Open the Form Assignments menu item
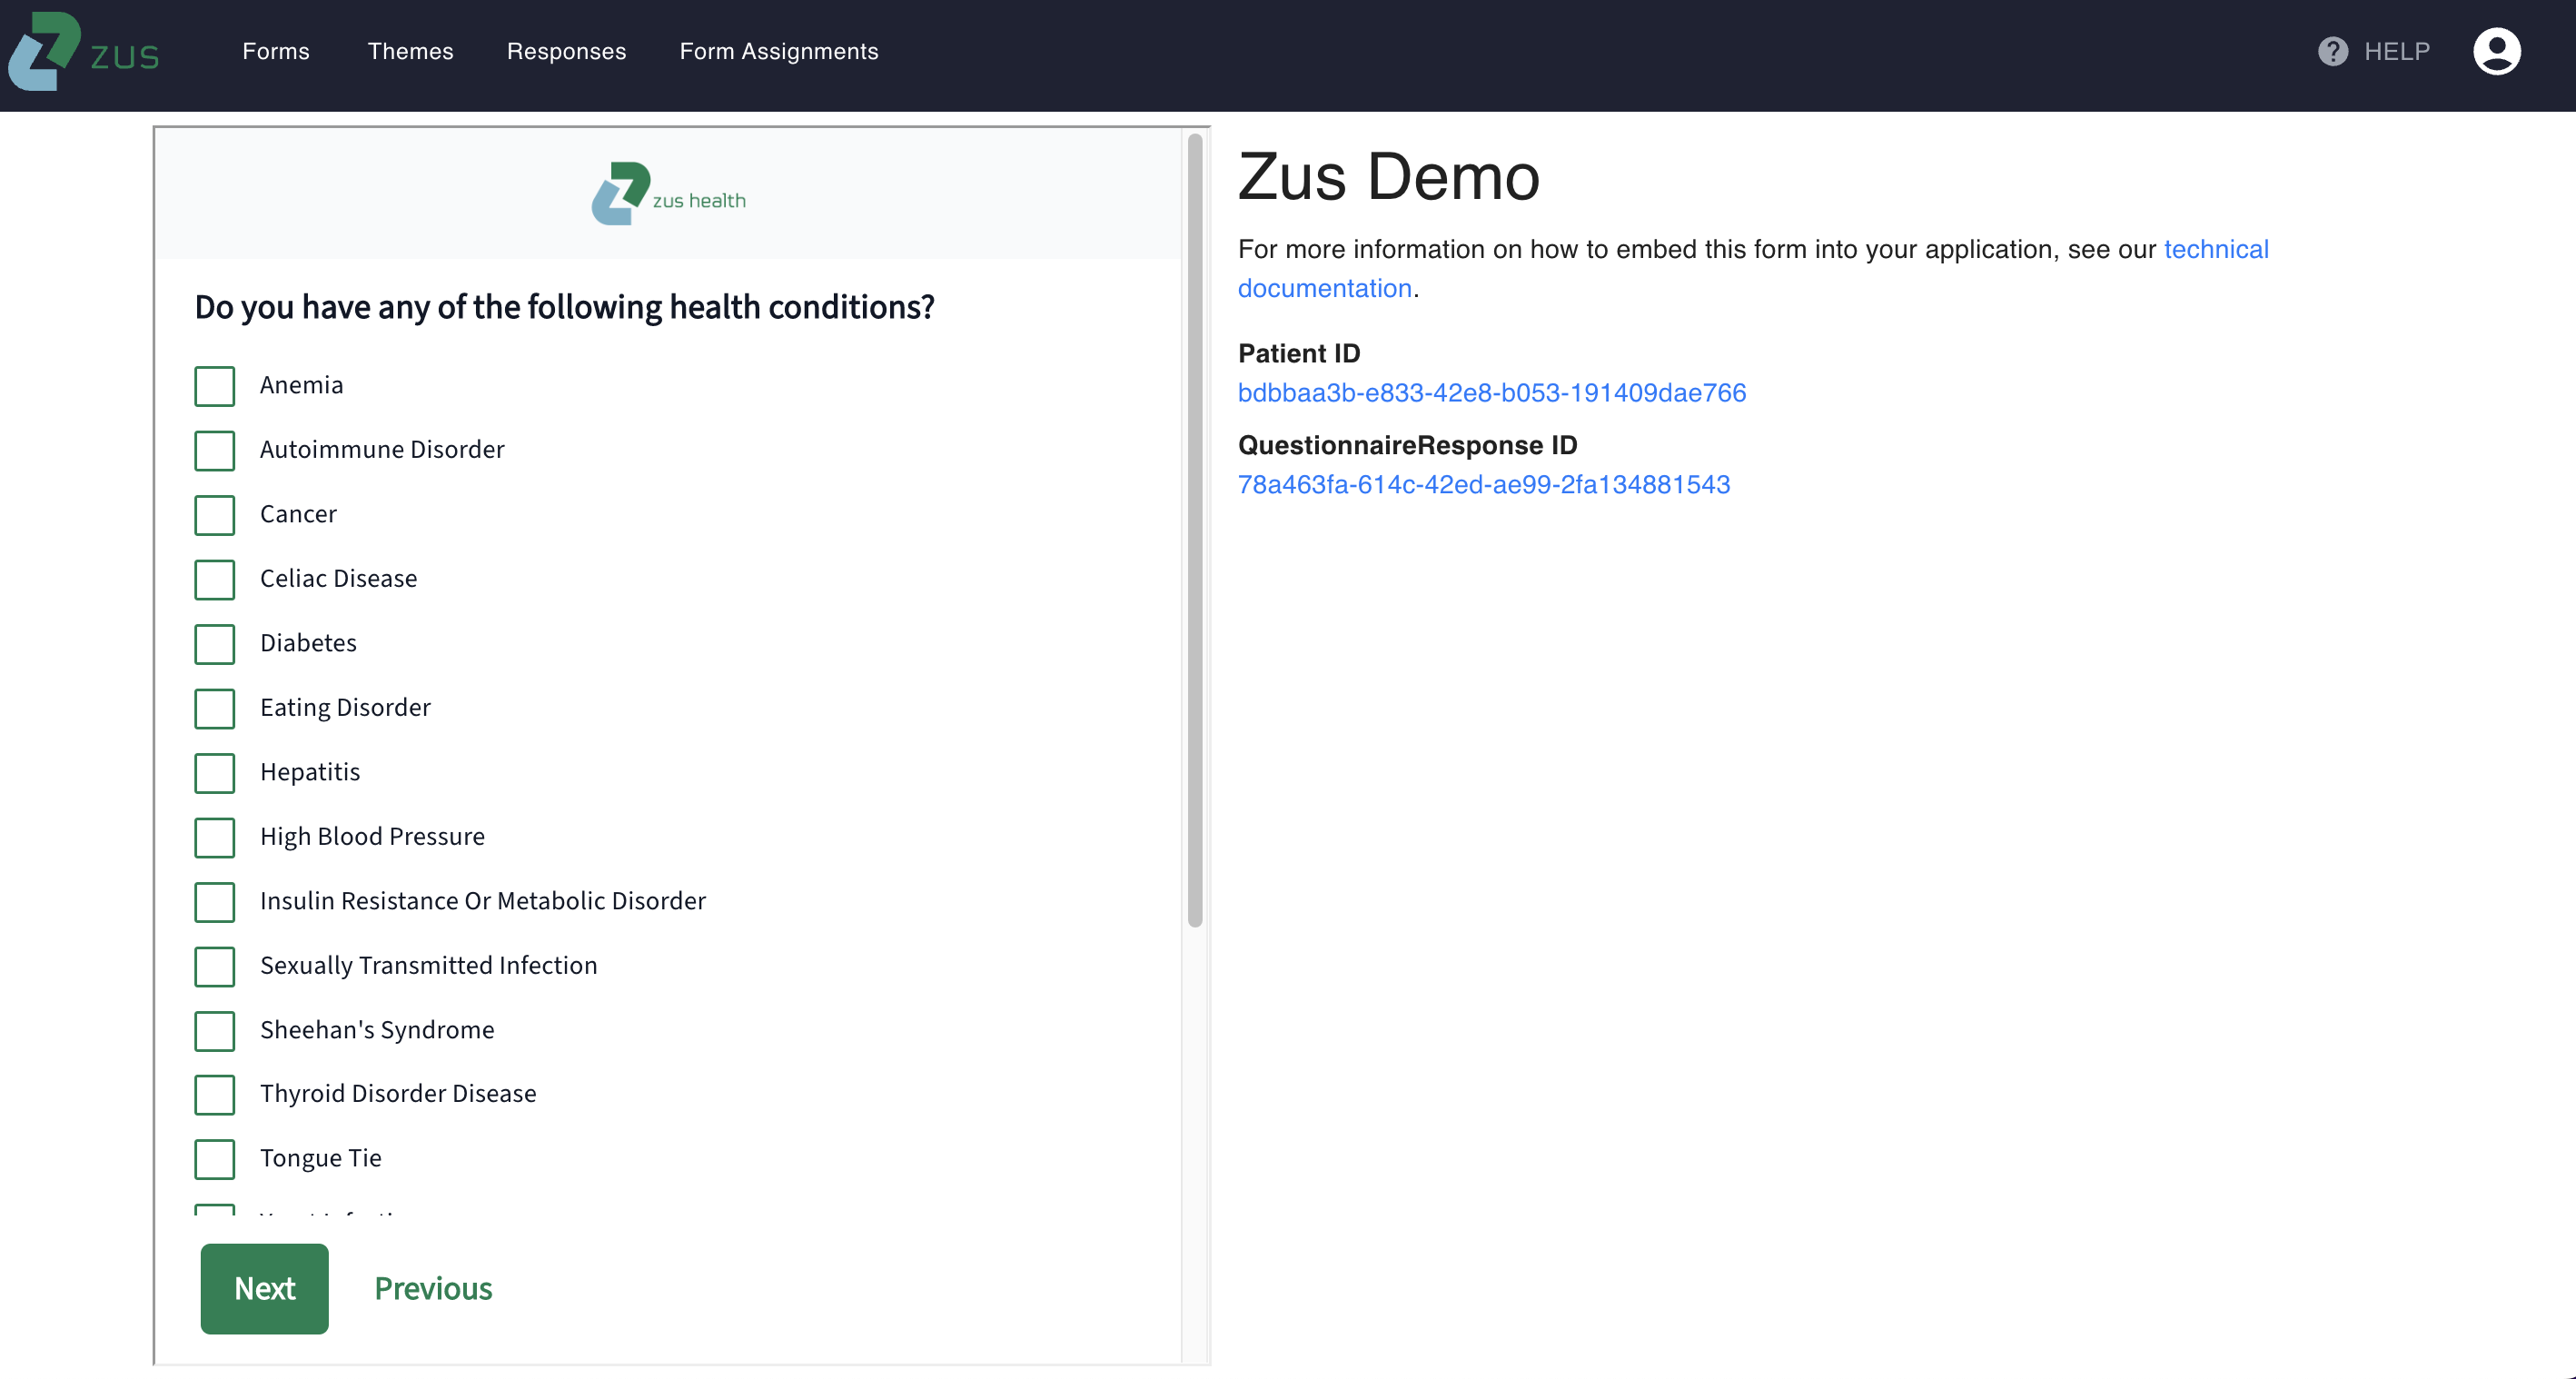 tap(778, 51)
